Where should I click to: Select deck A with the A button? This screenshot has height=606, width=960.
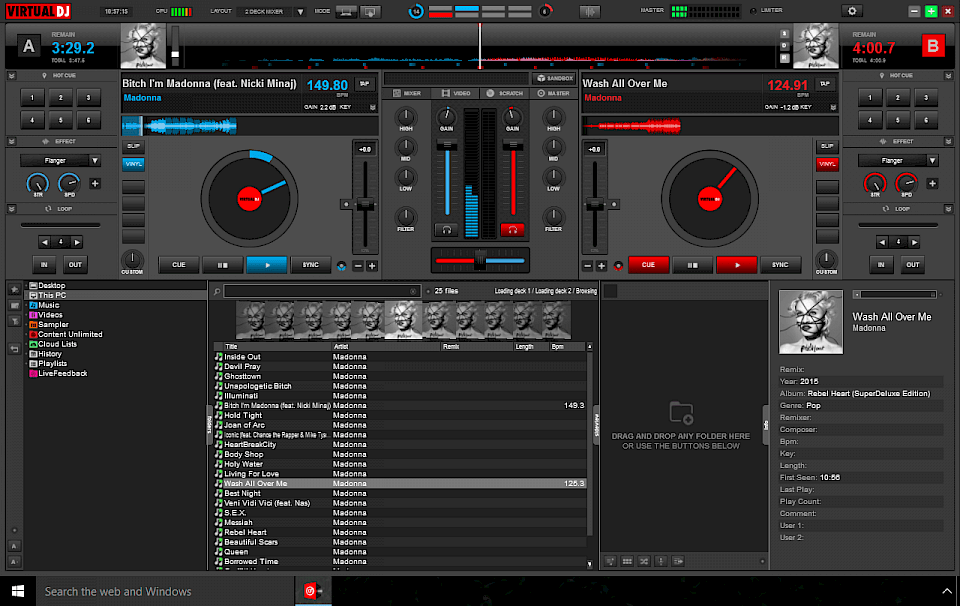click(x=28, y=47)
